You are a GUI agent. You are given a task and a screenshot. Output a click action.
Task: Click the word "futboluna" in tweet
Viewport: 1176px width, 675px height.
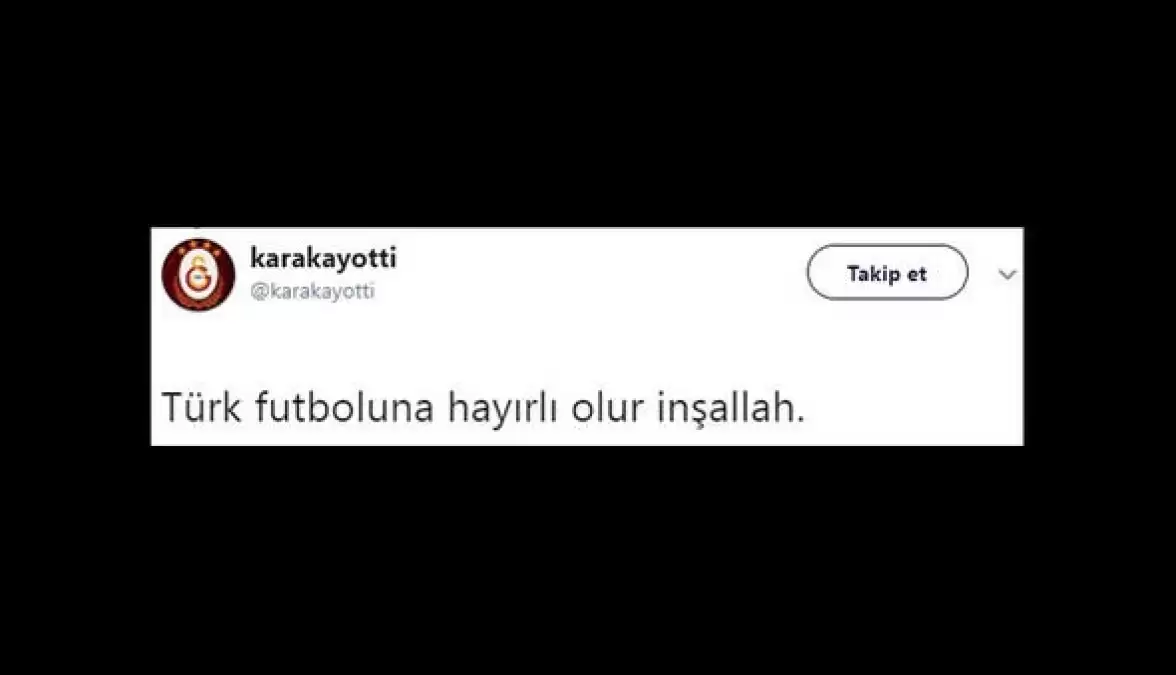[x=345, y=408]
